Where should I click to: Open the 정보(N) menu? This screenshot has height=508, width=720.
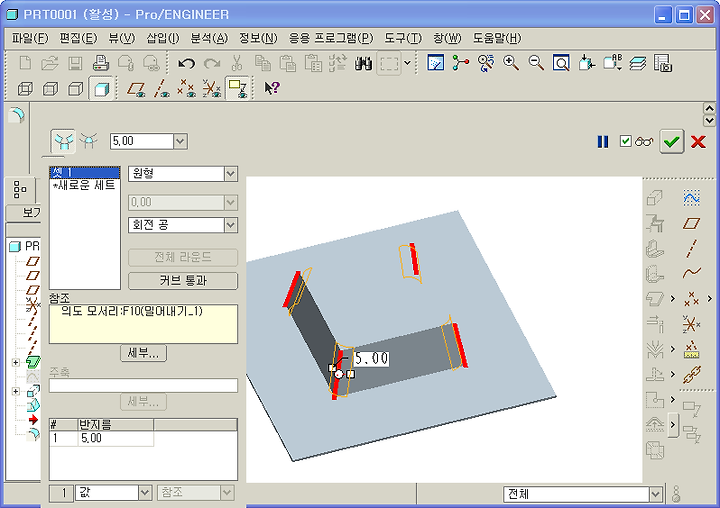coord(258,38)
